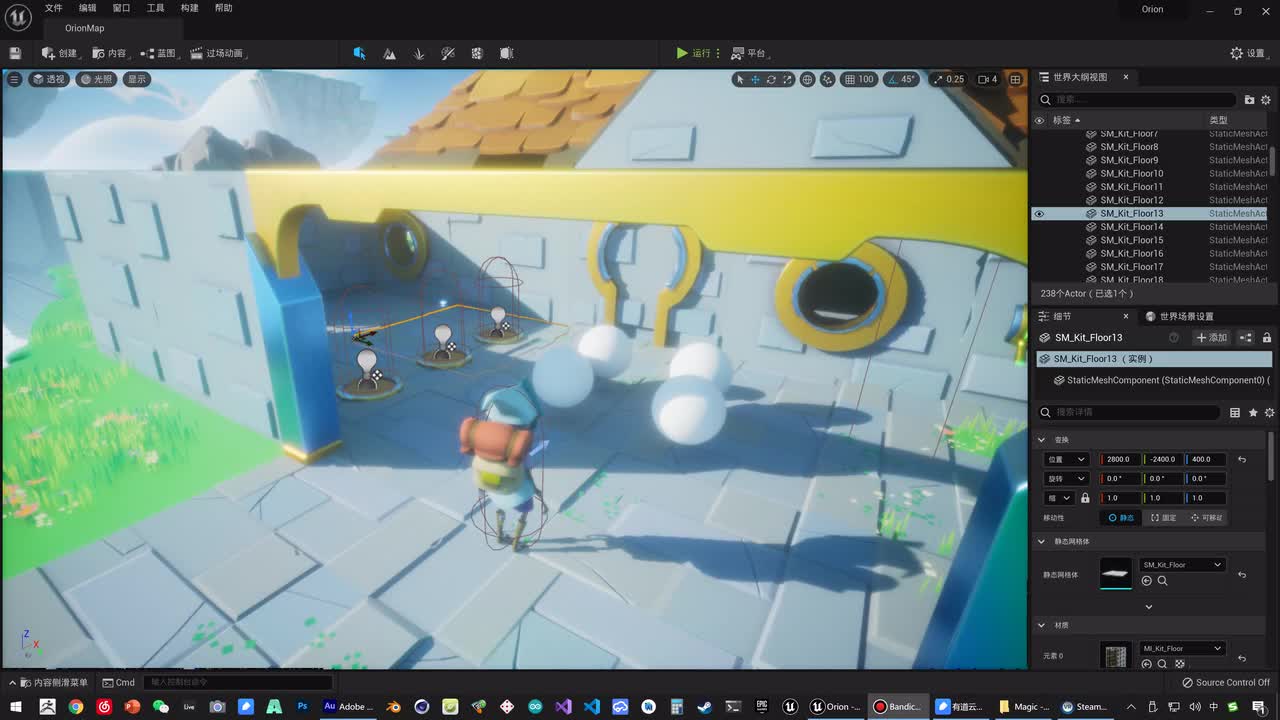Activate the Select mode icon in the toolbar
The height and width of the screenshot is (720, 1280).
tap(359, 53)
